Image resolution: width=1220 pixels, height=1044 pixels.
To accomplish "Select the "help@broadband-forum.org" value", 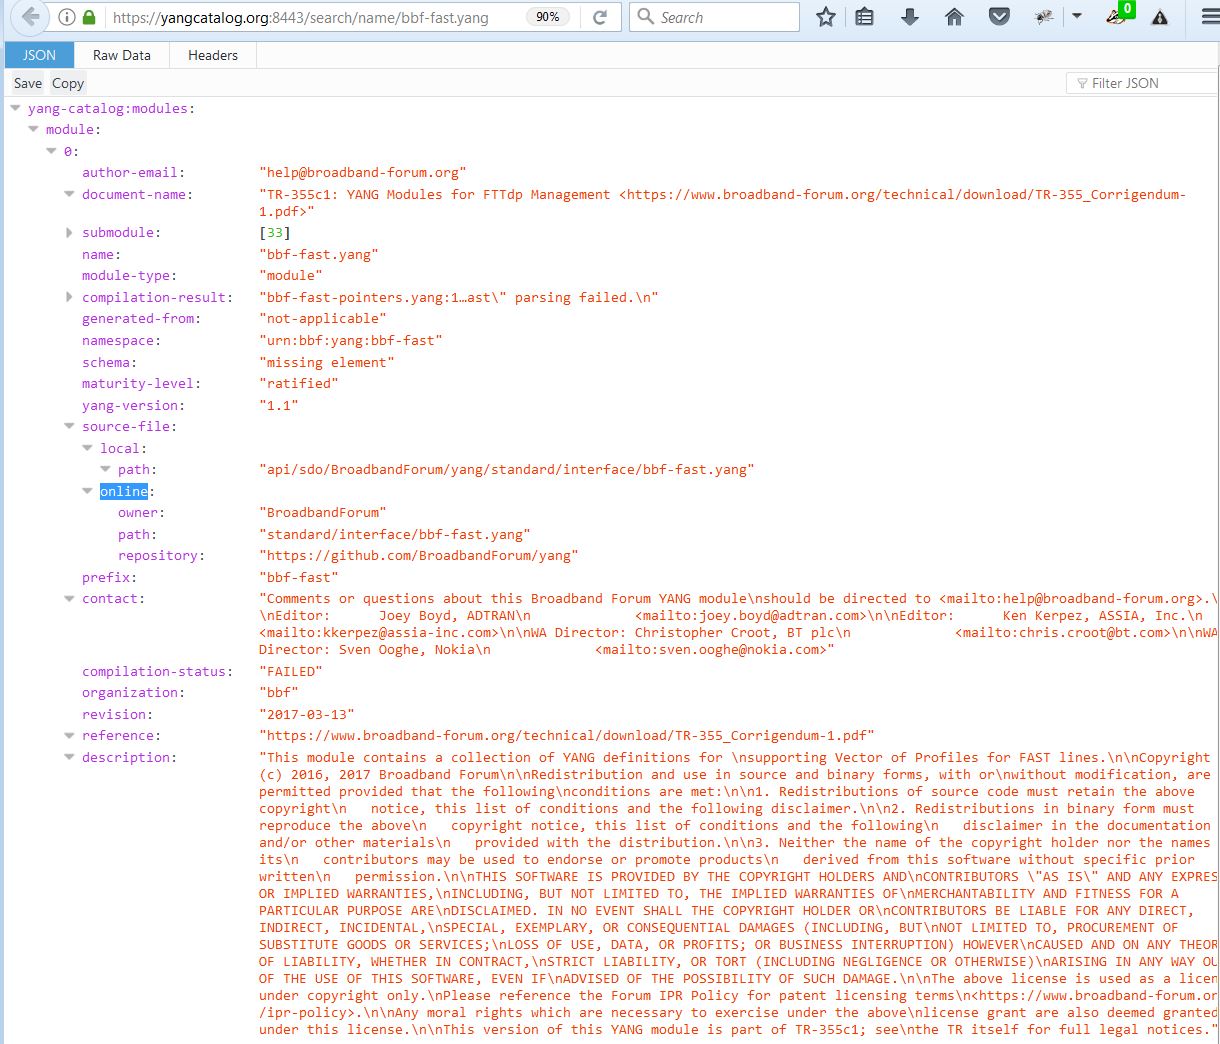I will (x=362, y=173).
